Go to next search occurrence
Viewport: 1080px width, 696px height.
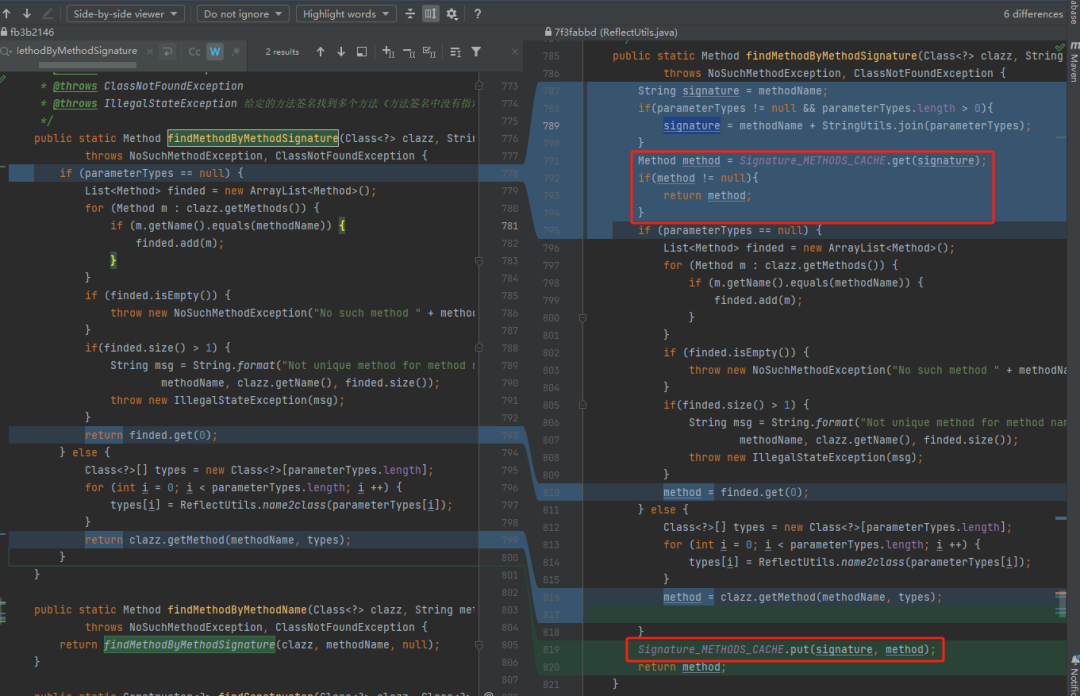(341, 52)
